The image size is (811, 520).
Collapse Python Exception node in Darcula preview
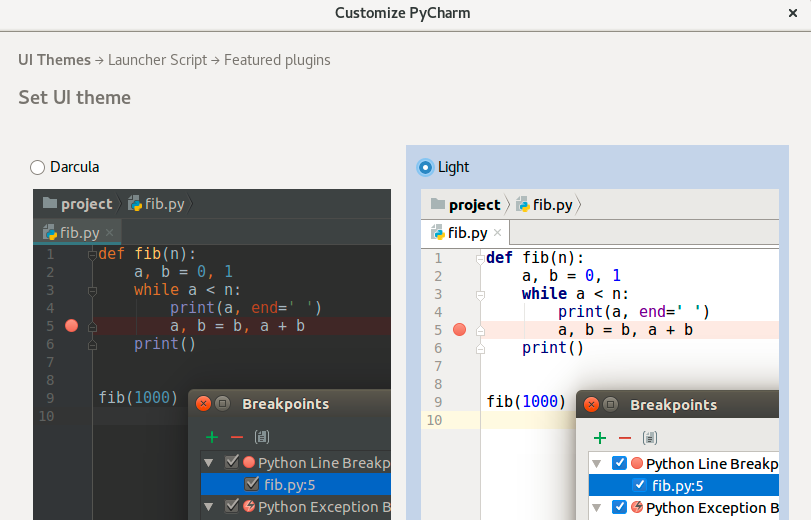click(x=209, y=507)
